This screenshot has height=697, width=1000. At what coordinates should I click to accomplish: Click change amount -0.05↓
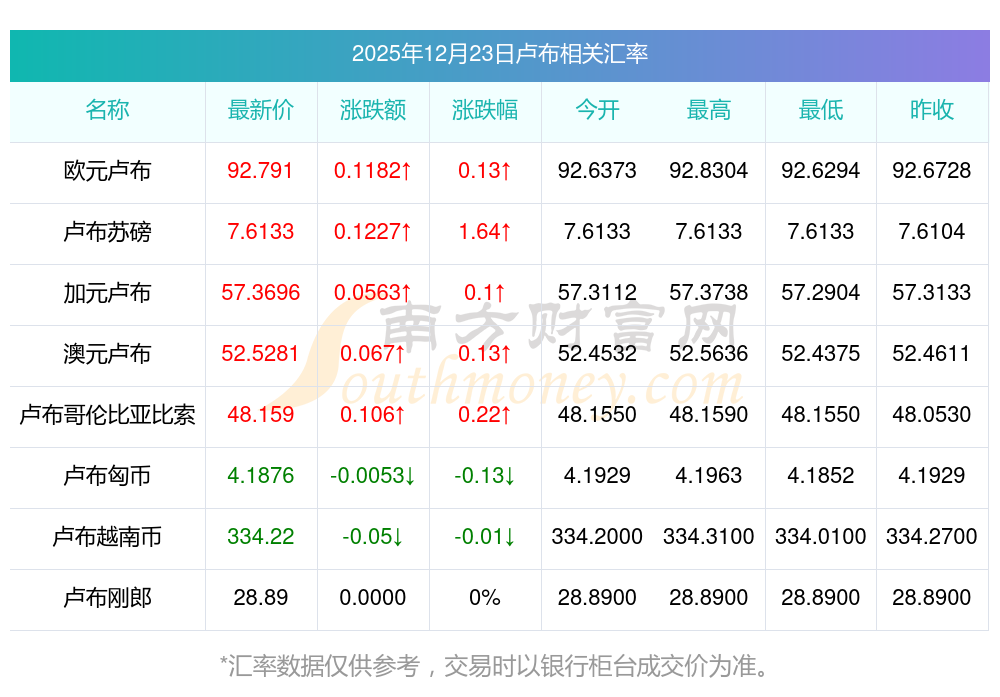pos(372,536)
